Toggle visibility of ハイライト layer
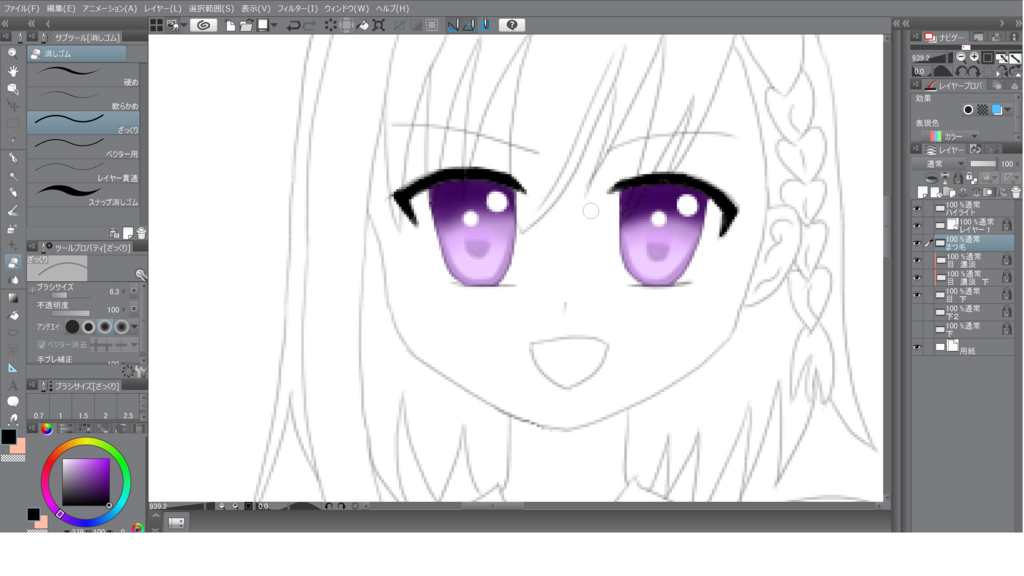Image resolution: width=1024 pixels, height=576 pixels. pyautogui.click(x=917, y=208)
